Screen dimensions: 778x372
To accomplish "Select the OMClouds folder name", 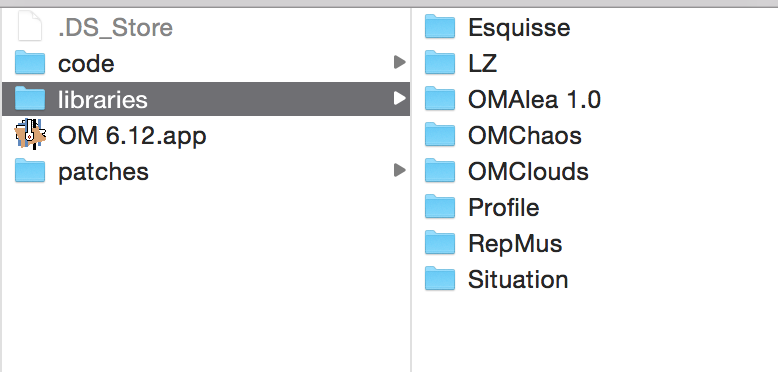I will pos(528,171).
